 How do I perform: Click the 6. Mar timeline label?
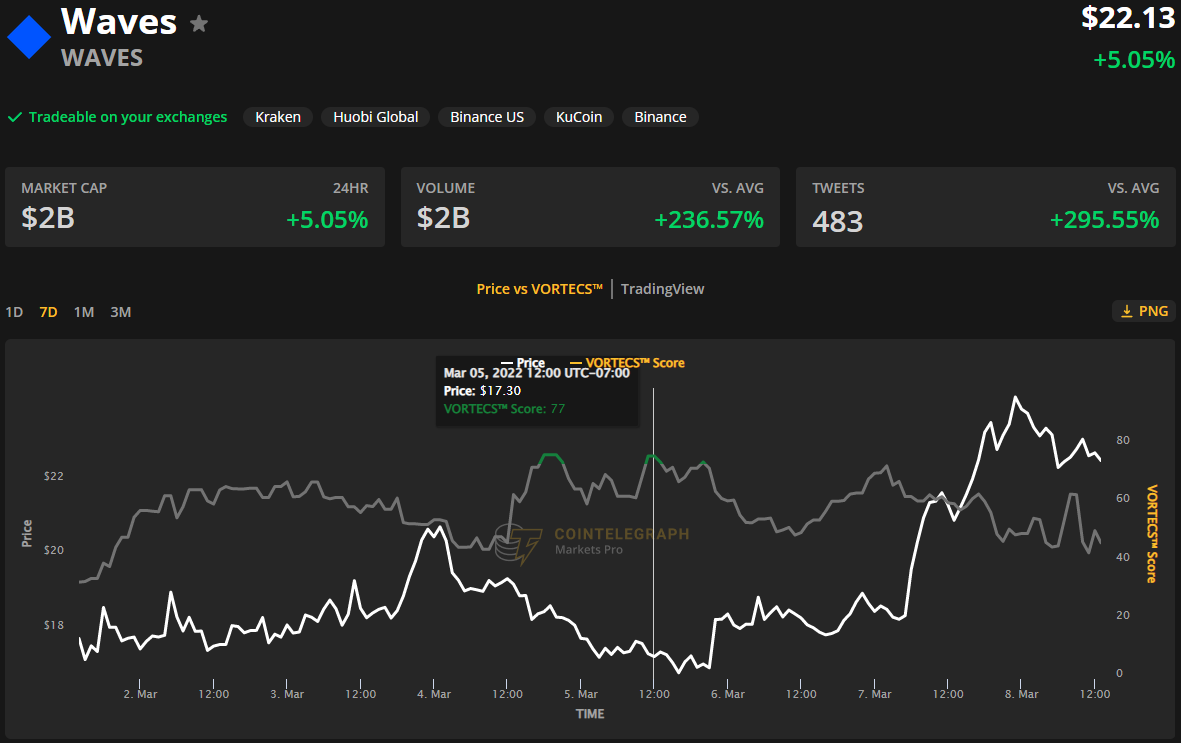point(727,694)
